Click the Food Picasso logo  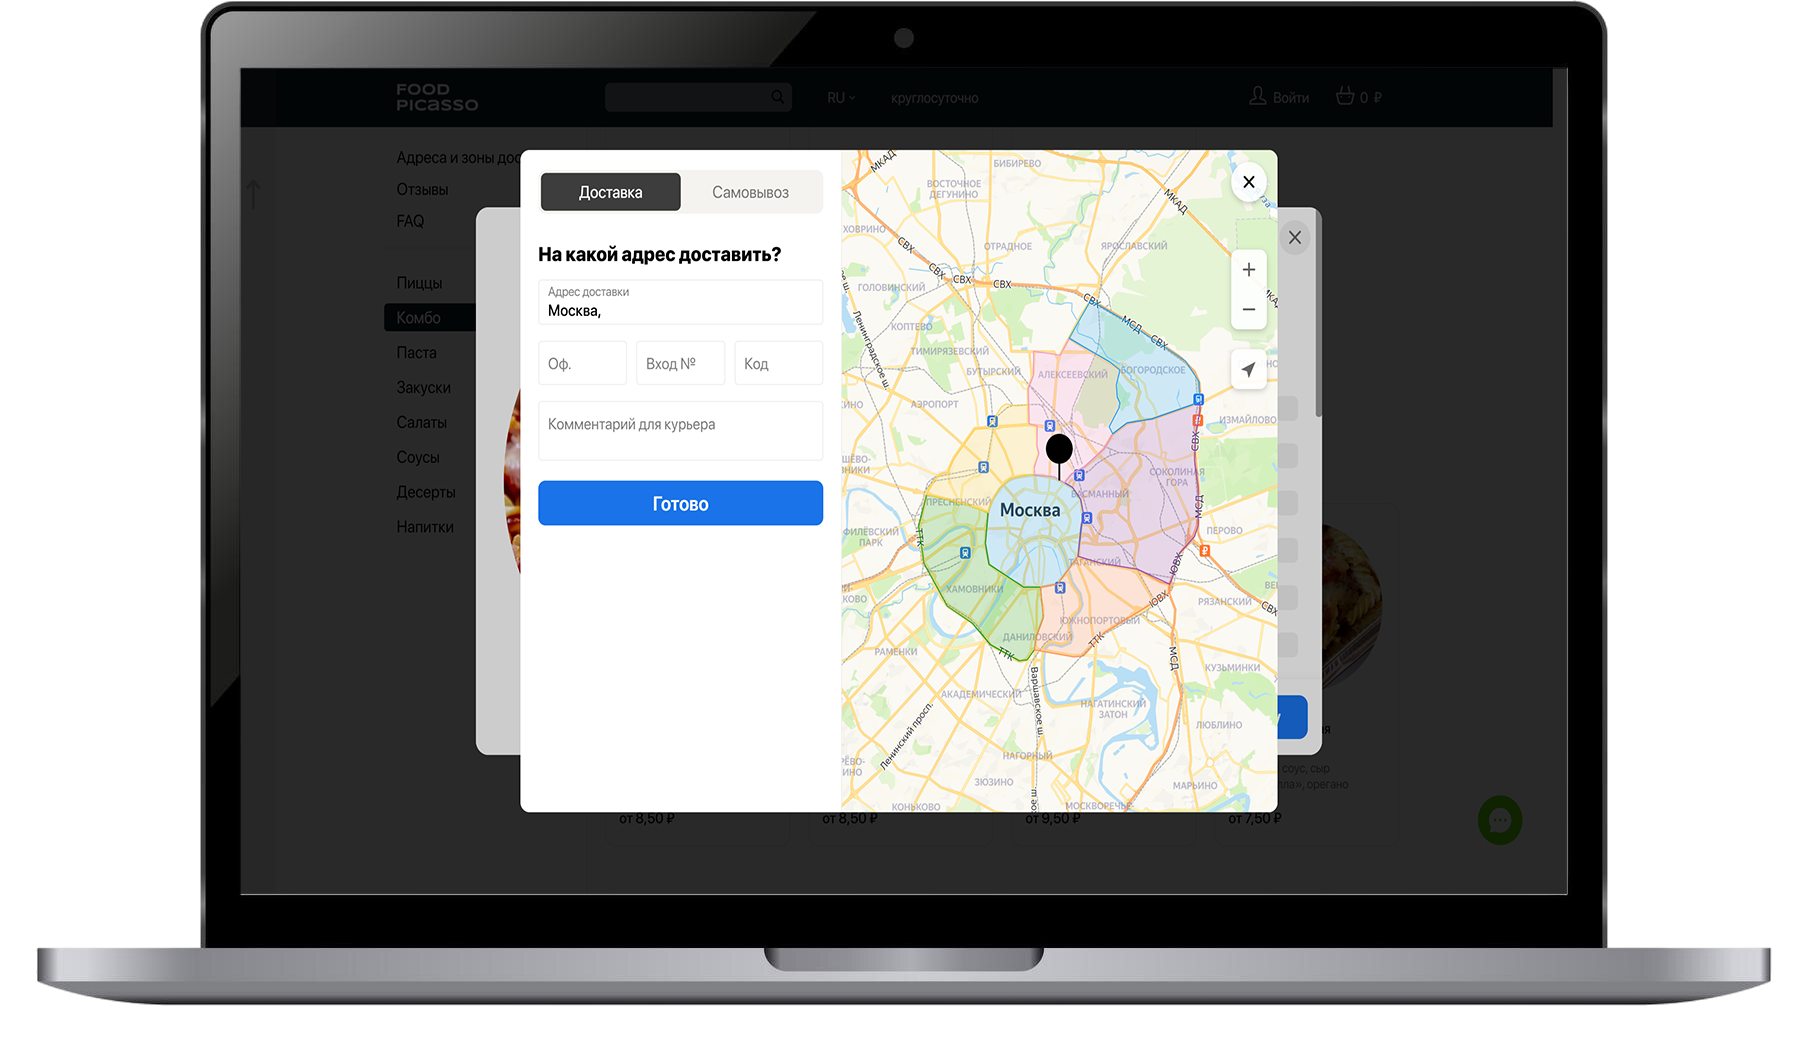coord(437,97)
